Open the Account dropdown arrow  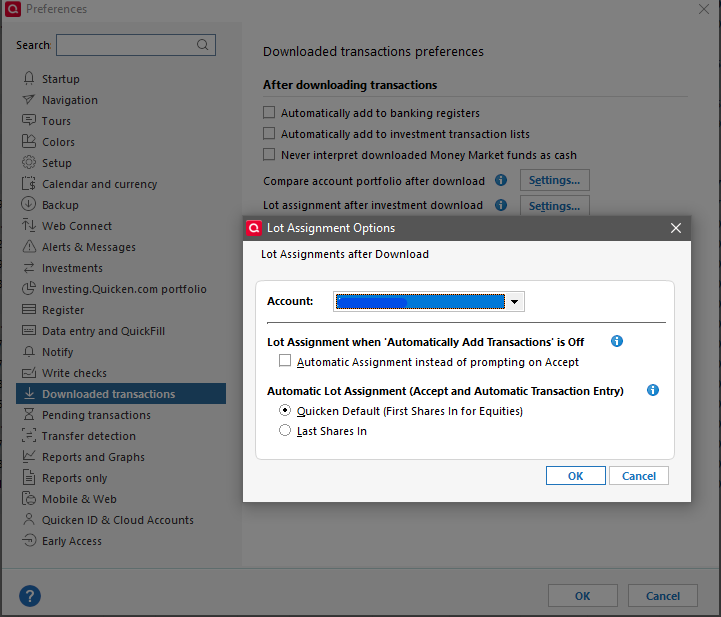515,302
